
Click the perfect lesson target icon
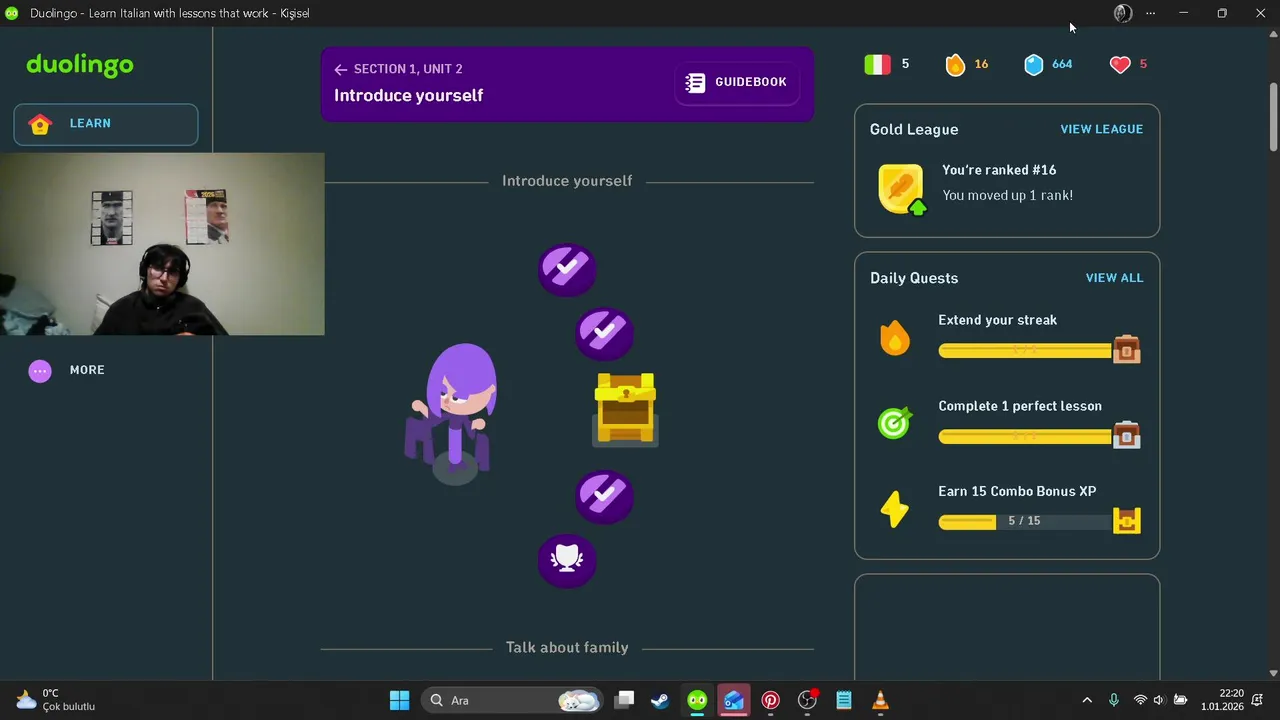tap(894, 424)
